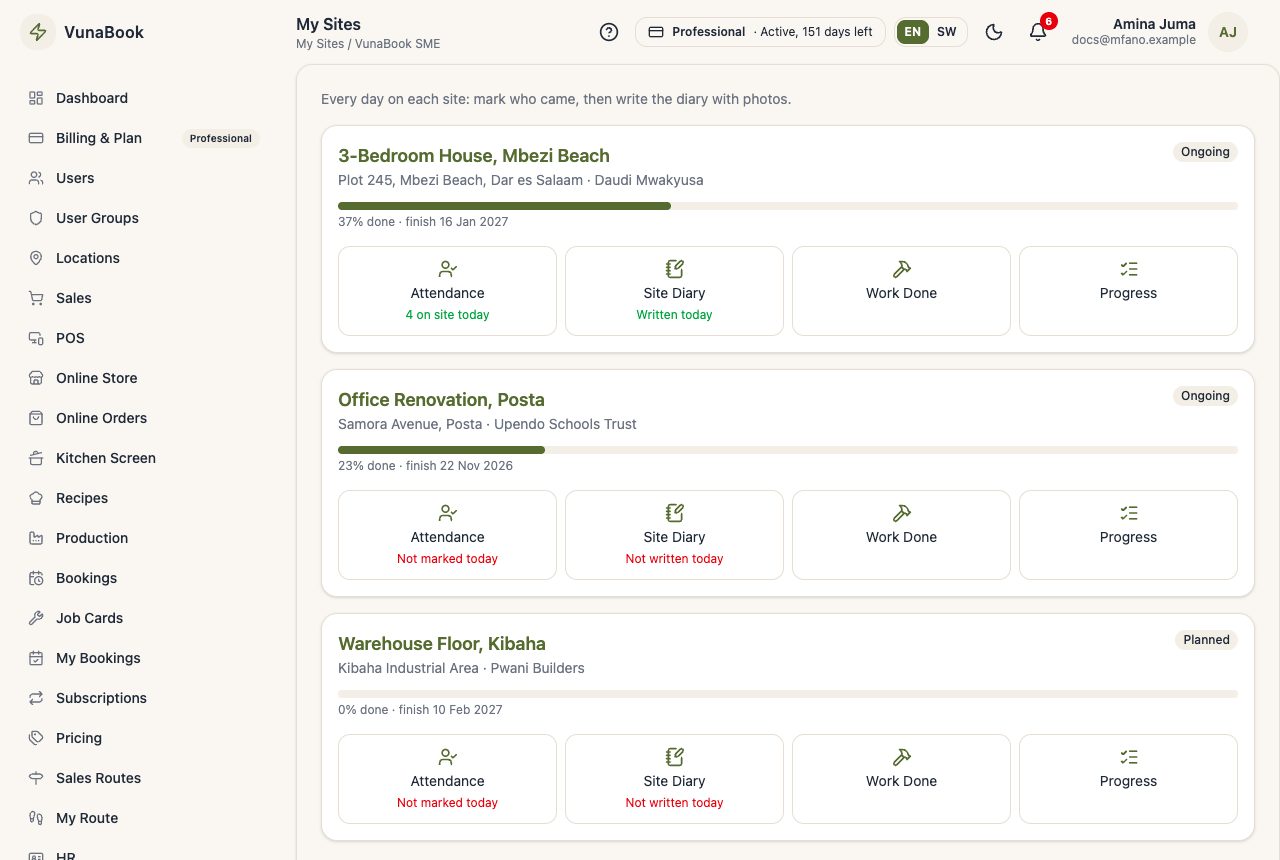Click the Sales cart icon in sidebar
1280x860 pixels.
click(x=36, y=298)
